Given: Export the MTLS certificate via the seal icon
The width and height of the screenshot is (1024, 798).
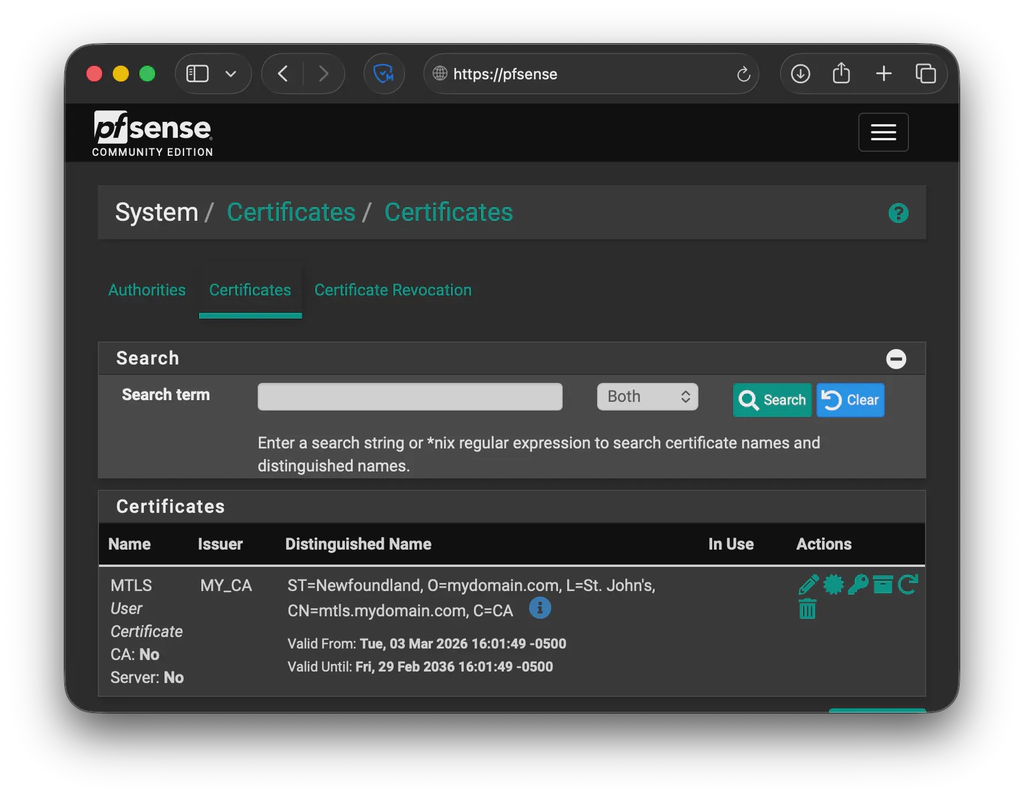Looking at the screenshot, I should [x=834, y=585].
